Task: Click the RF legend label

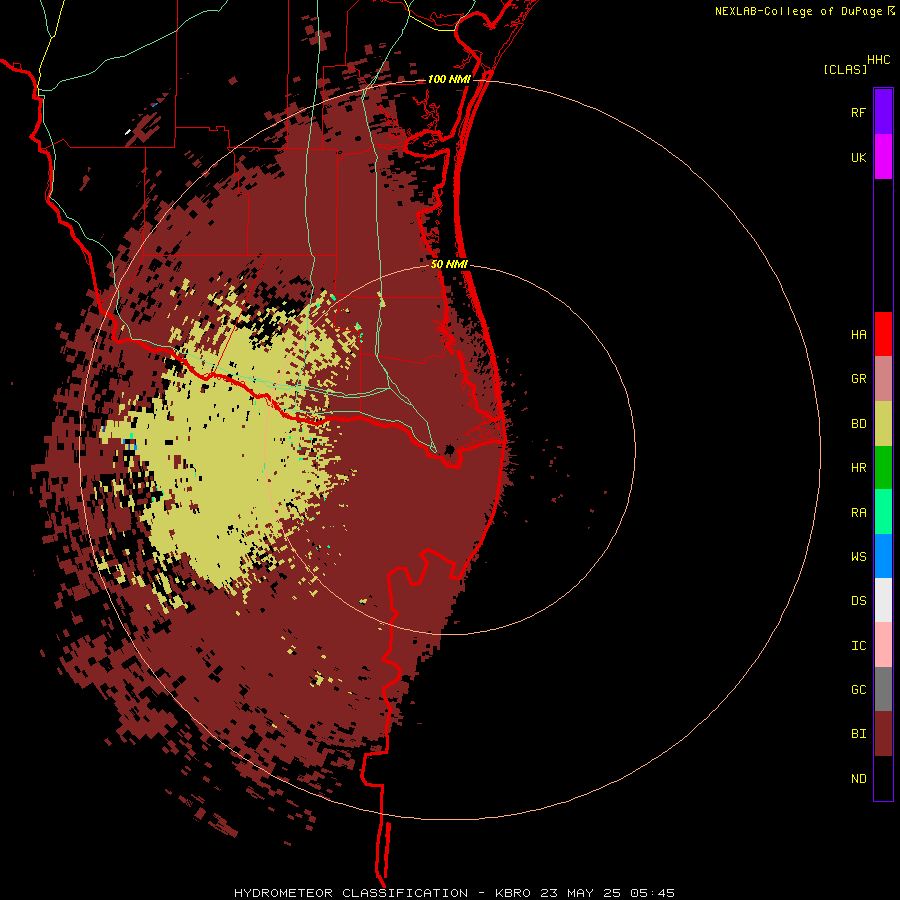Action: pyautogui.click(x=858, y=112)
